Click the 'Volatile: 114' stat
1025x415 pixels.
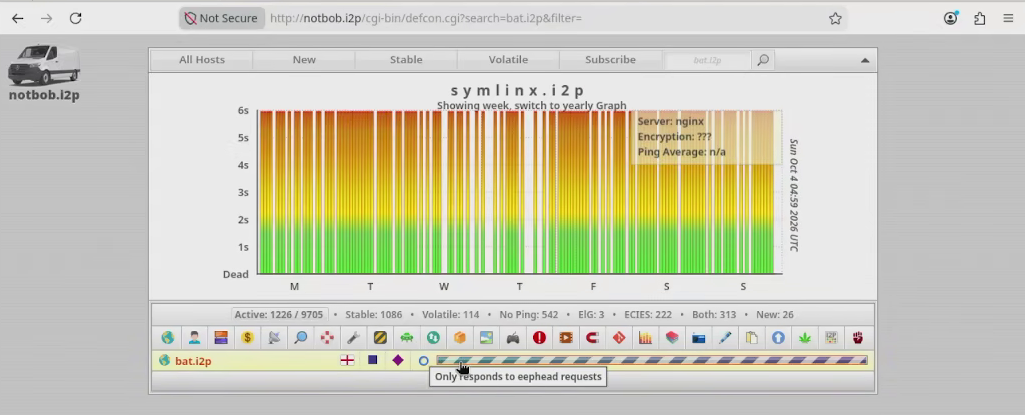[x=450, y=314]
